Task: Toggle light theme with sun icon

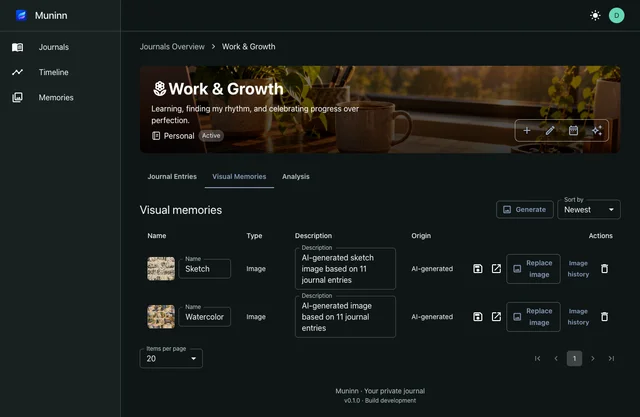Action: click(x=595, y=16)
